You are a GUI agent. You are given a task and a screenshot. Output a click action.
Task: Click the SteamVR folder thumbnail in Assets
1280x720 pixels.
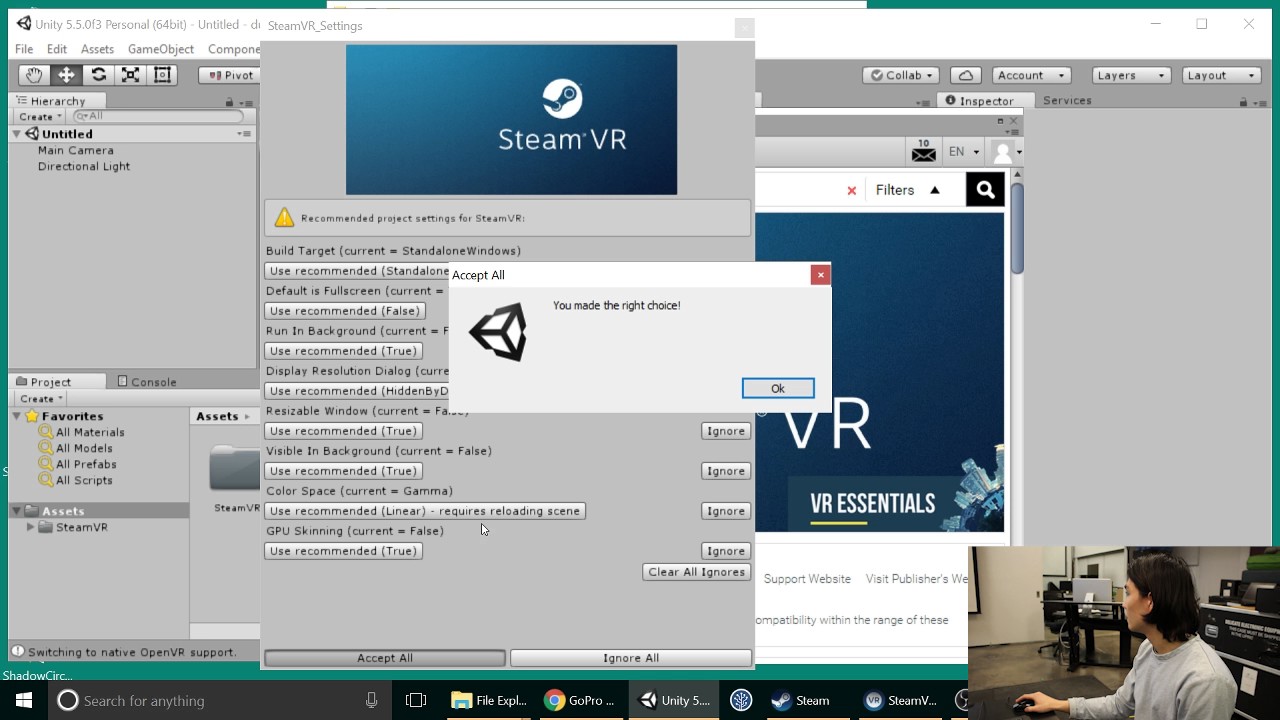tap(235, 470)
